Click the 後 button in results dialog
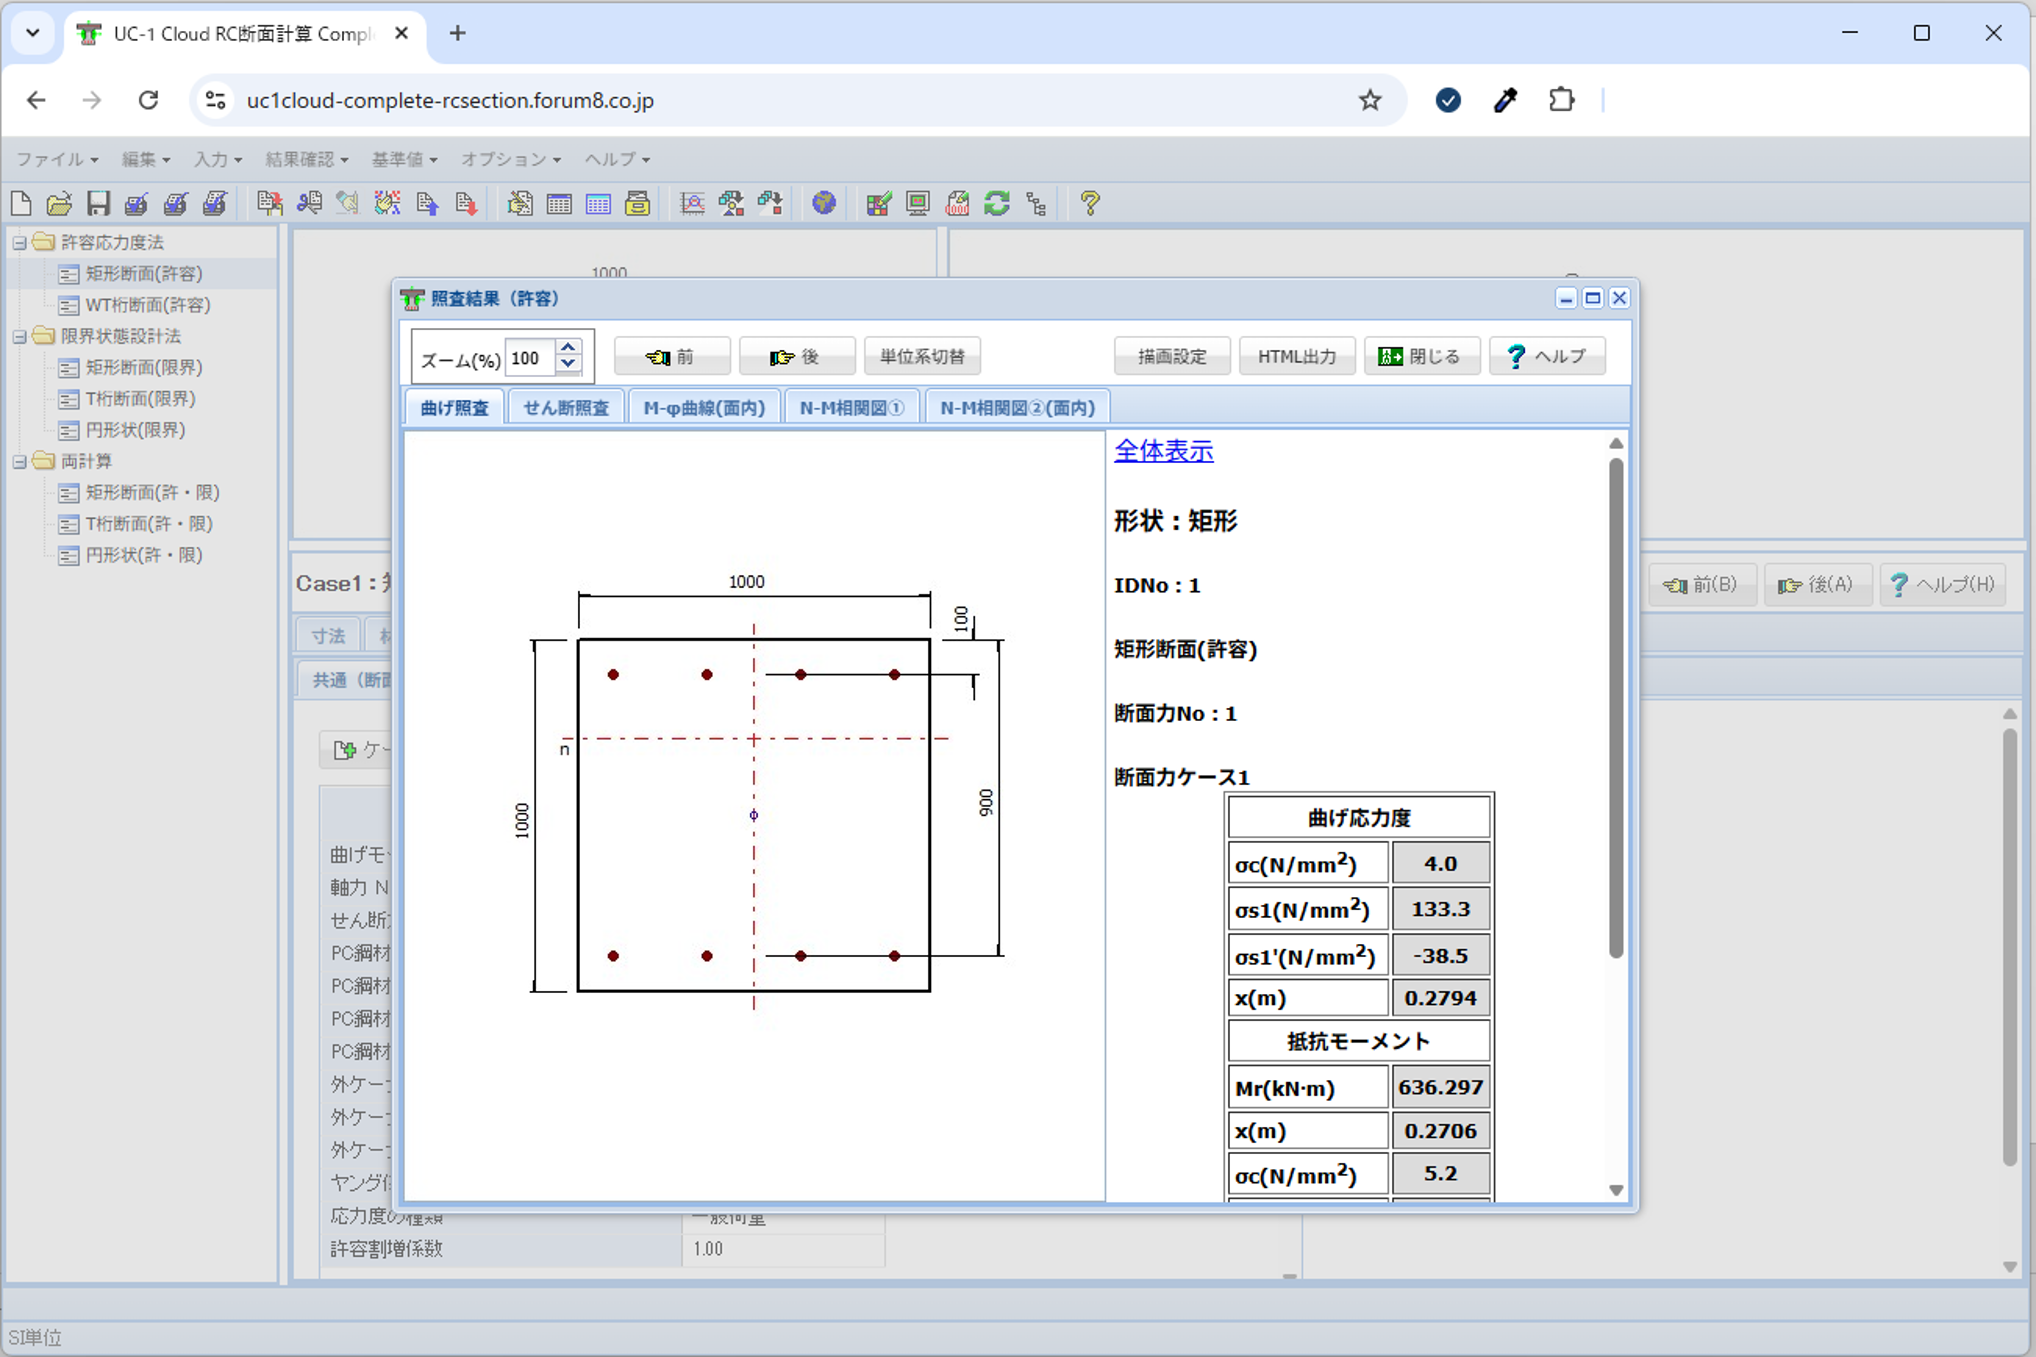Viewport: 2036px width, 1357px height. [797, 357]
